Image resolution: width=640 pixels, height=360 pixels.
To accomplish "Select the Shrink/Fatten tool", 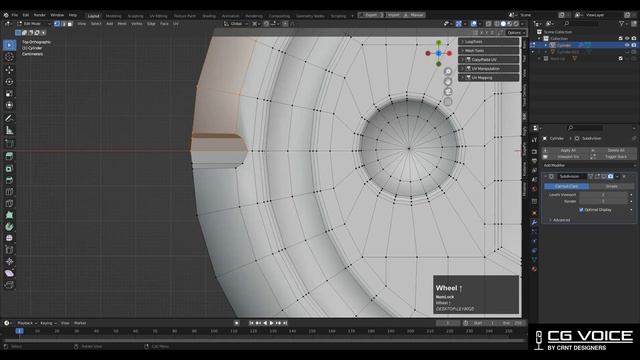I will coord(9,261).
